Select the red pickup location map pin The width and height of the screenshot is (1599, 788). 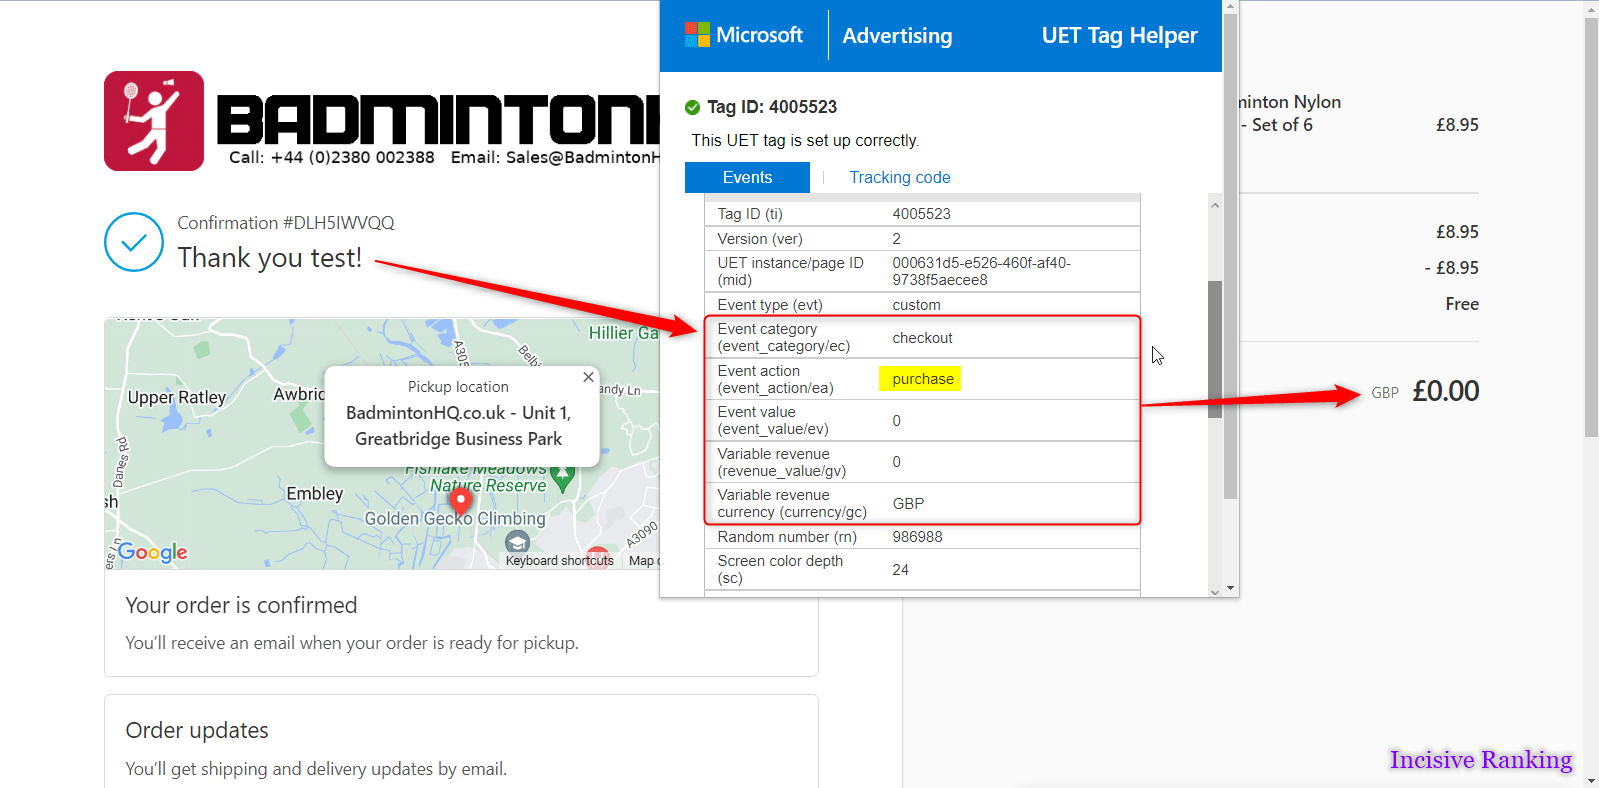pos(460,499)
